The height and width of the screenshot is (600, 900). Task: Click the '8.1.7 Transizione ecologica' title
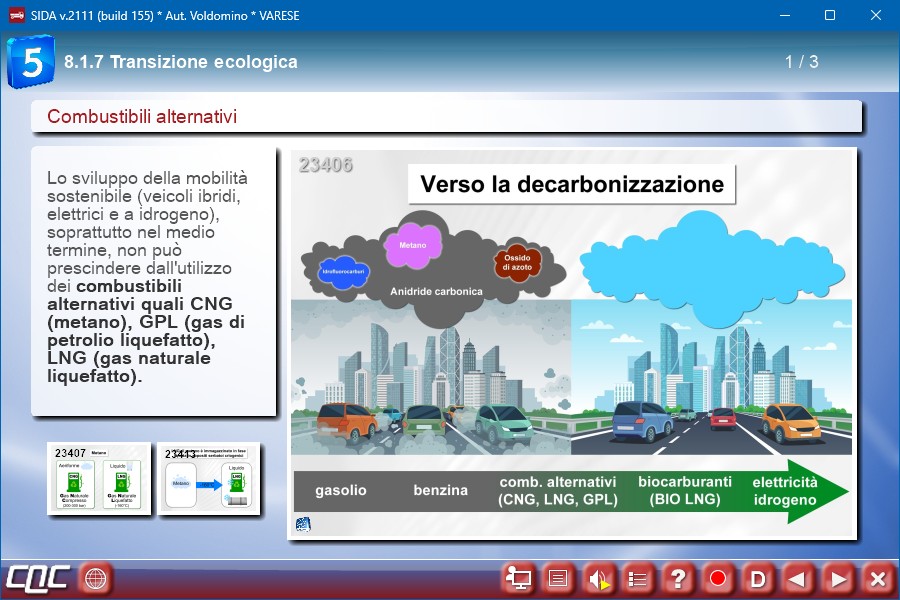[x=181, y=62]
